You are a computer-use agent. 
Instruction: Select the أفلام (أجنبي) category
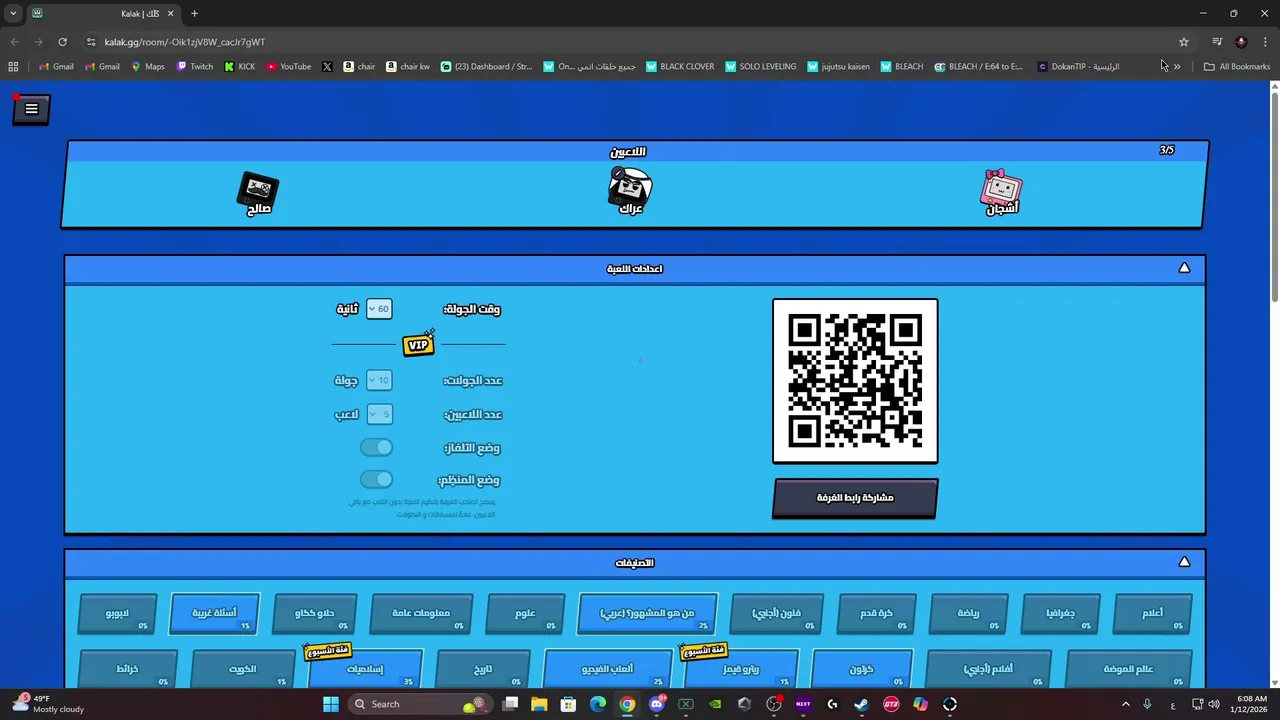click(988, 669)
